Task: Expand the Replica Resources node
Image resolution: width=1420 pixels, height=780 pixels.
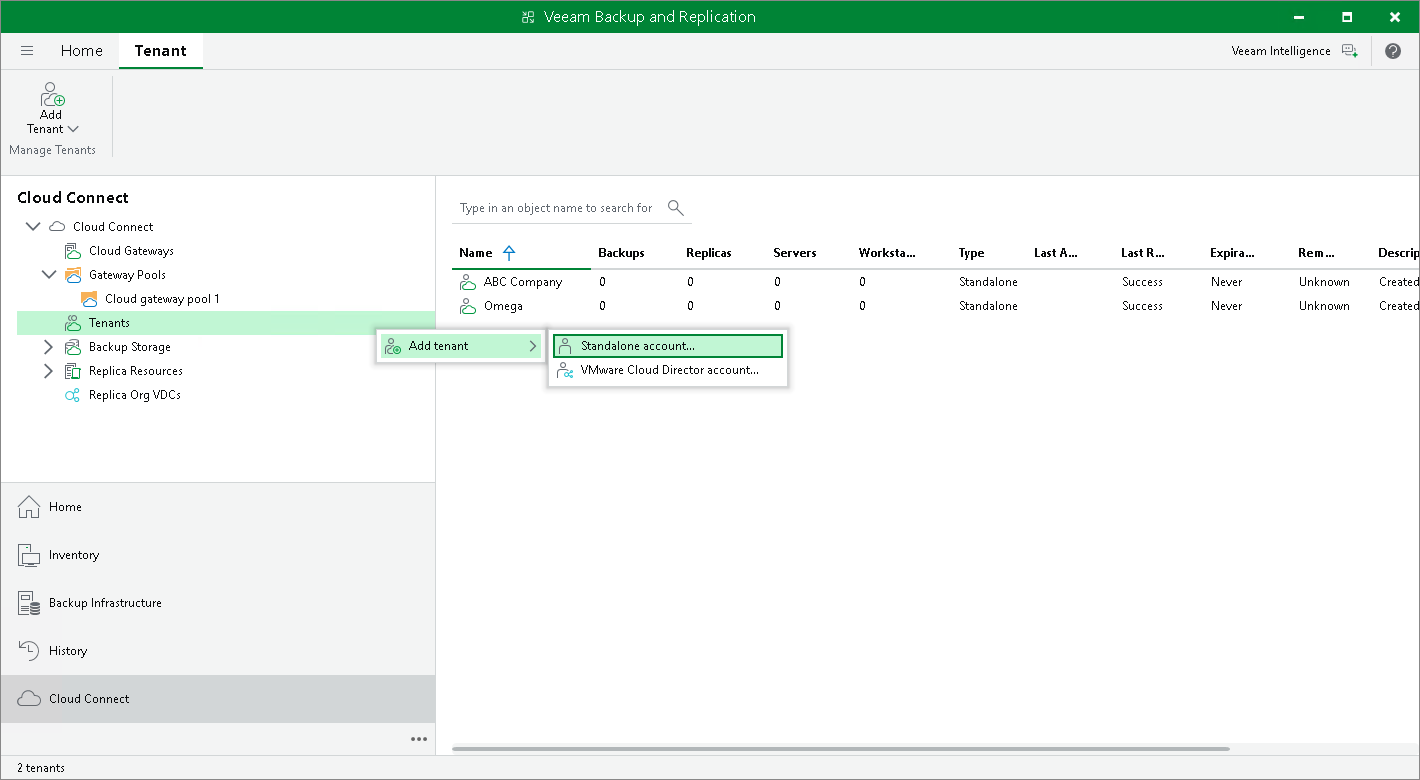Action: 49,371
